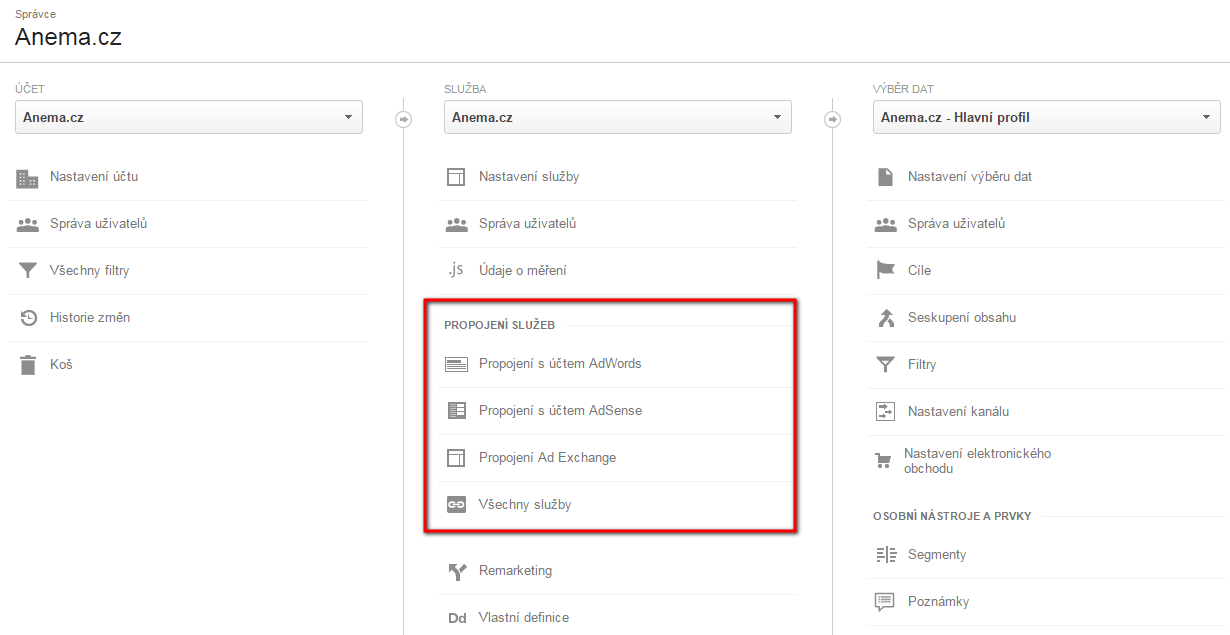
Task: Select Propojení s účtem AdSense
Action: pyautogui.click(x=560, y=411)
